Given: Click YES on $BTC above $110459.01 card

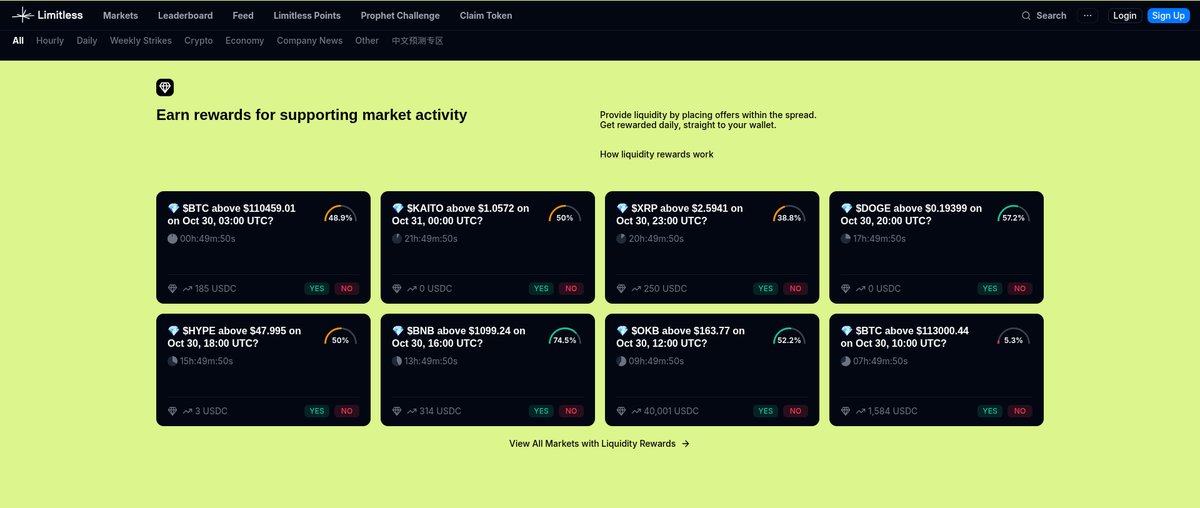Looking at the screenshot, I should point(317,289).
